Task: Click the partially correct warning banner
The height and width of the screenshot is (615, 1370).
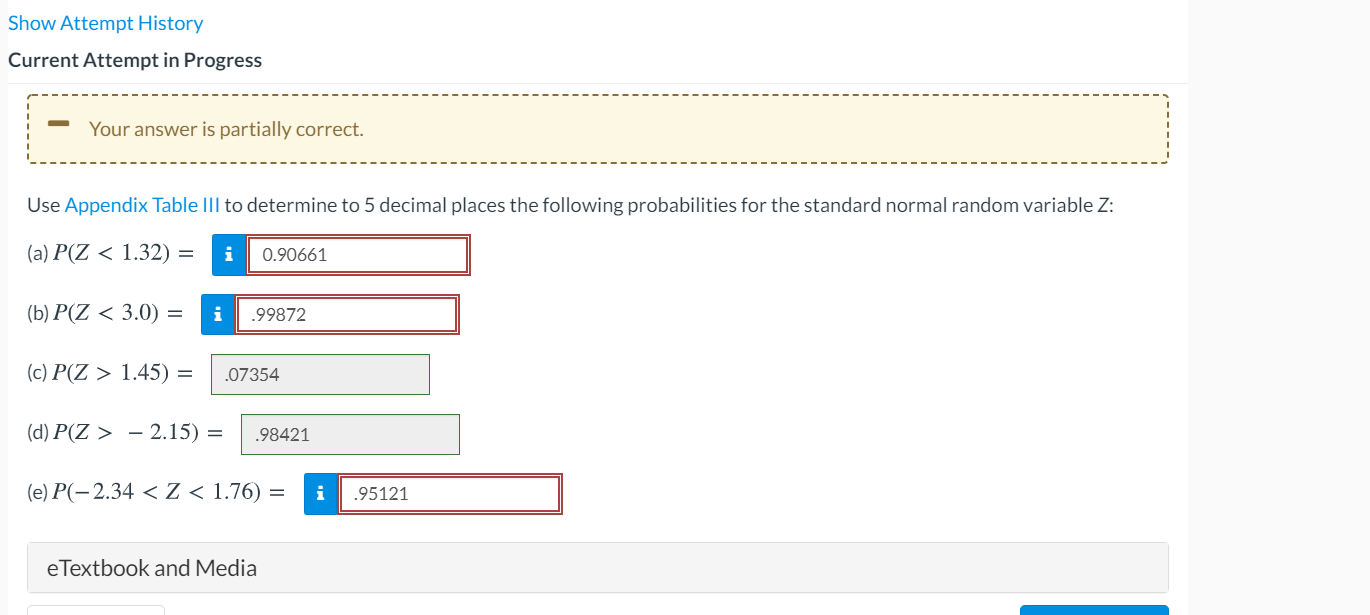Action: click(x=597, y=128)
